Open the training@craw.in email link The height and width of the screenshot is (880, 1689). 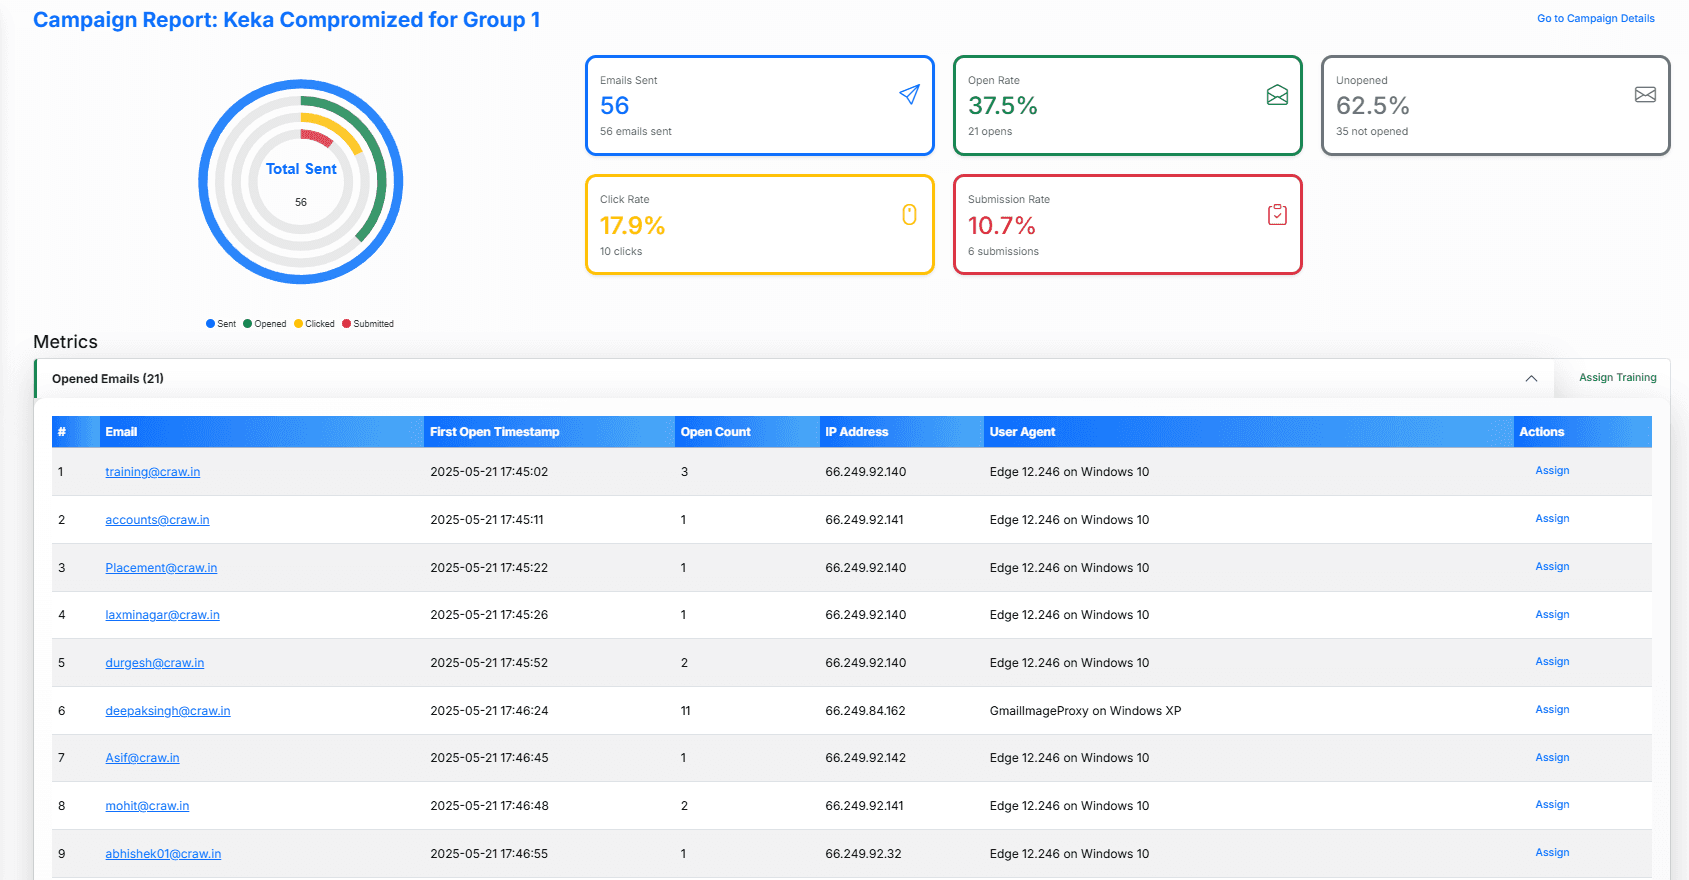153,472
